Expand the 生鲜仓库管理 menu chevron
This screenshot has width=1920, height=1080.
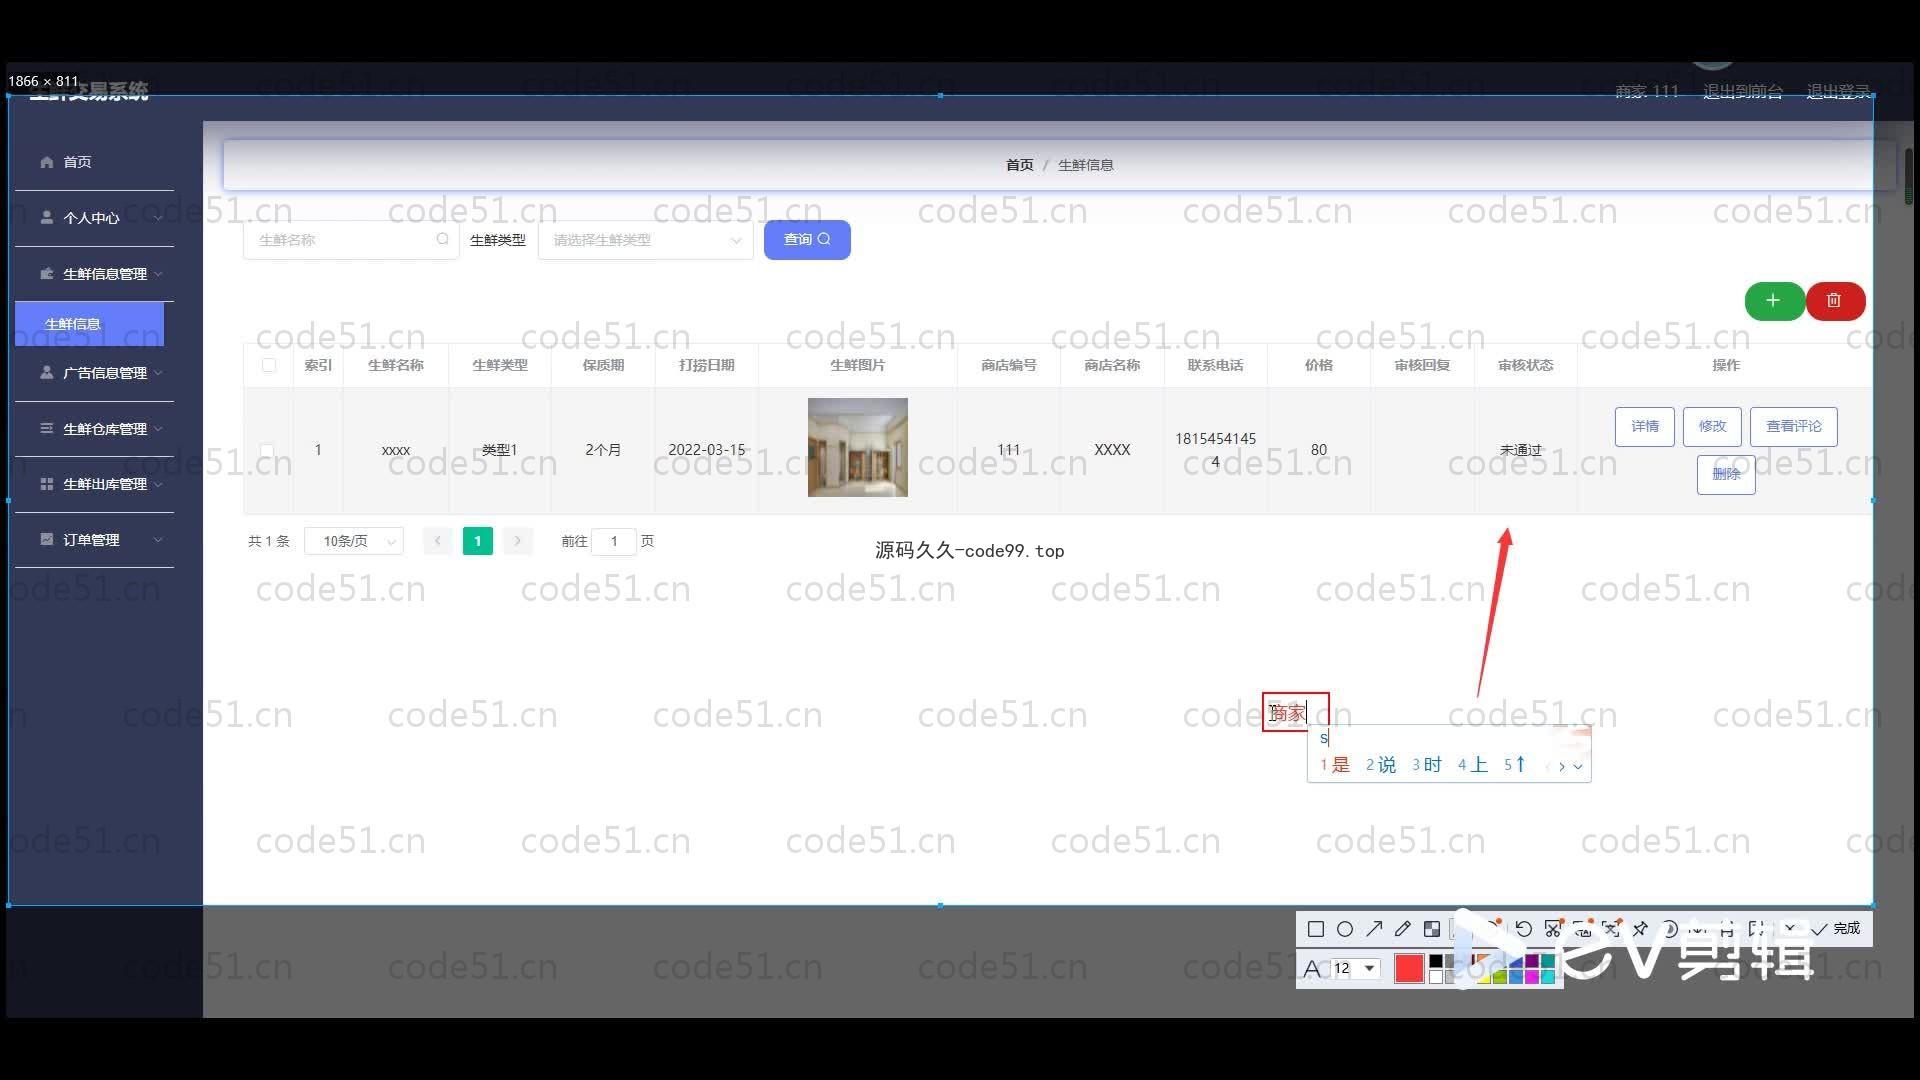point(158,429)
